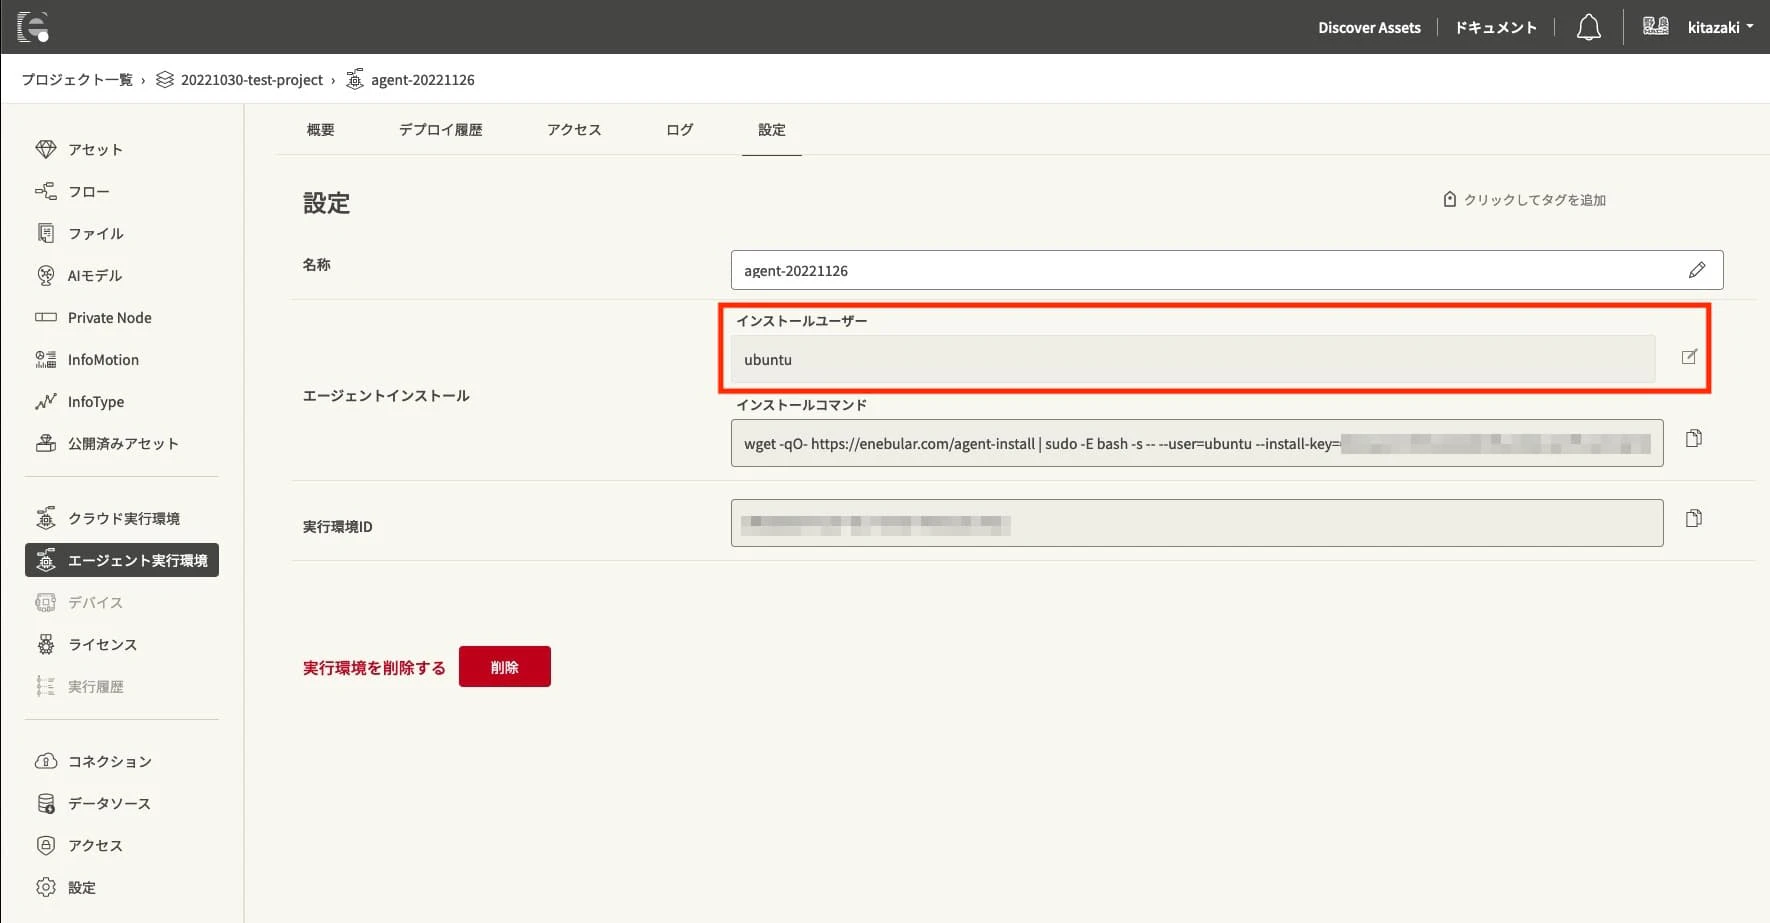This screenshot has width=1770, height=923.
Task: Edit the install user ubuntu
Action: (1689, 357)
